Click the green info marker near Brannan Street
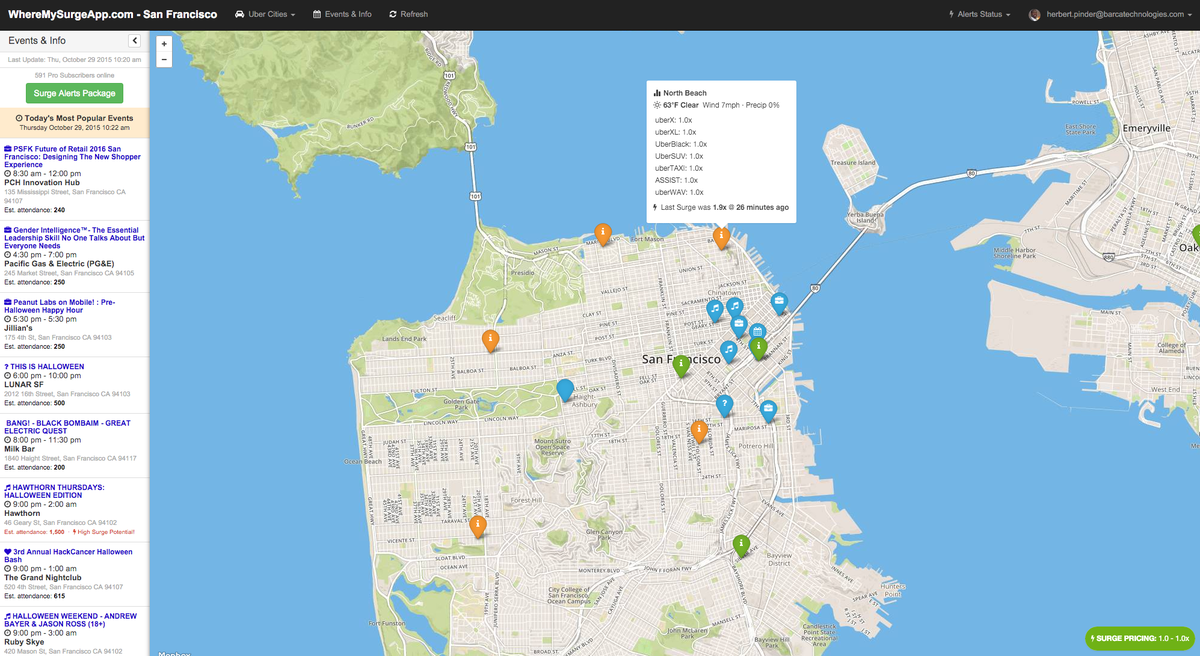The height and width of the screenshot is (656, 1200). point(758,348)
